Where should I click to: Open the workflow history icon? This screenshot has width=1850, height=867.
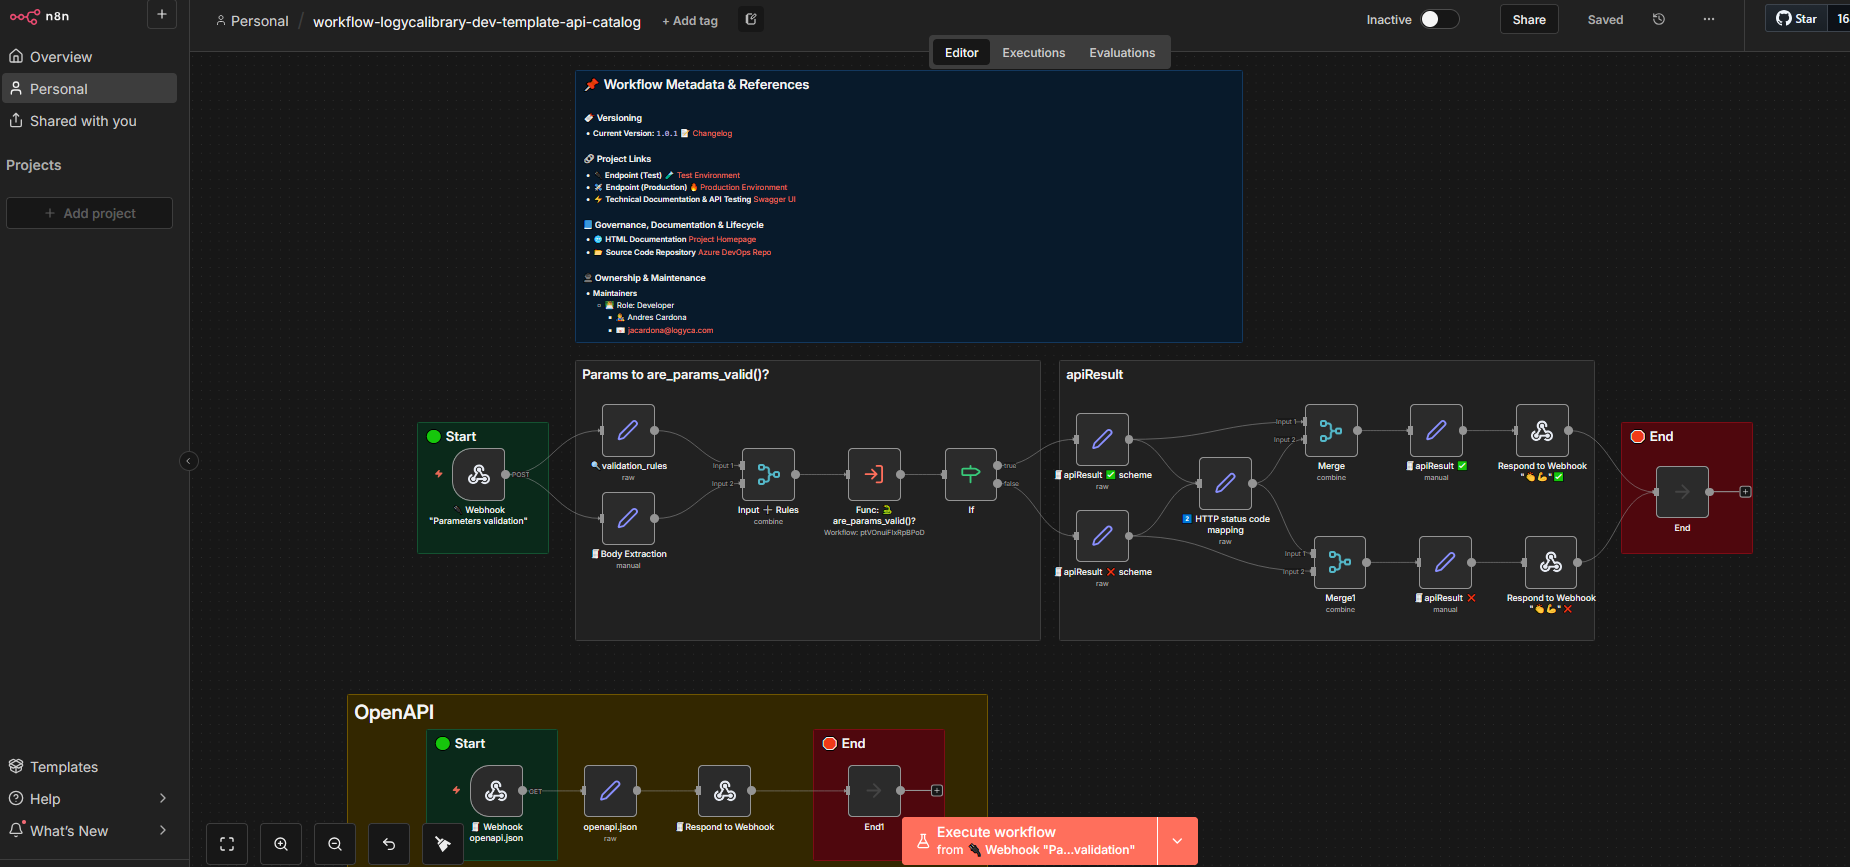[1659, 20]
